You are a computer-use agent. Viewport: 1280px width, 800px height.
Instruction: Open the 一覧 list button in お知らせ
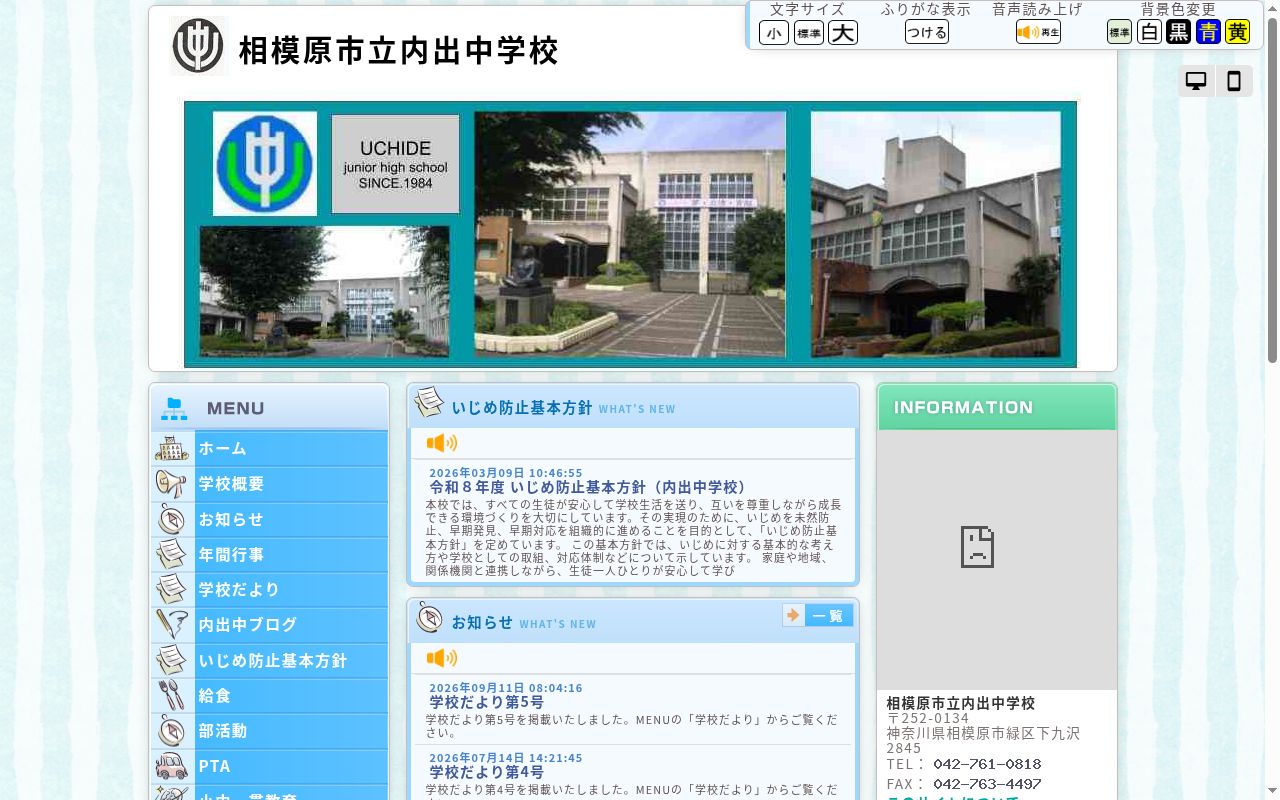pyautogui.click(x=818, y=615)
